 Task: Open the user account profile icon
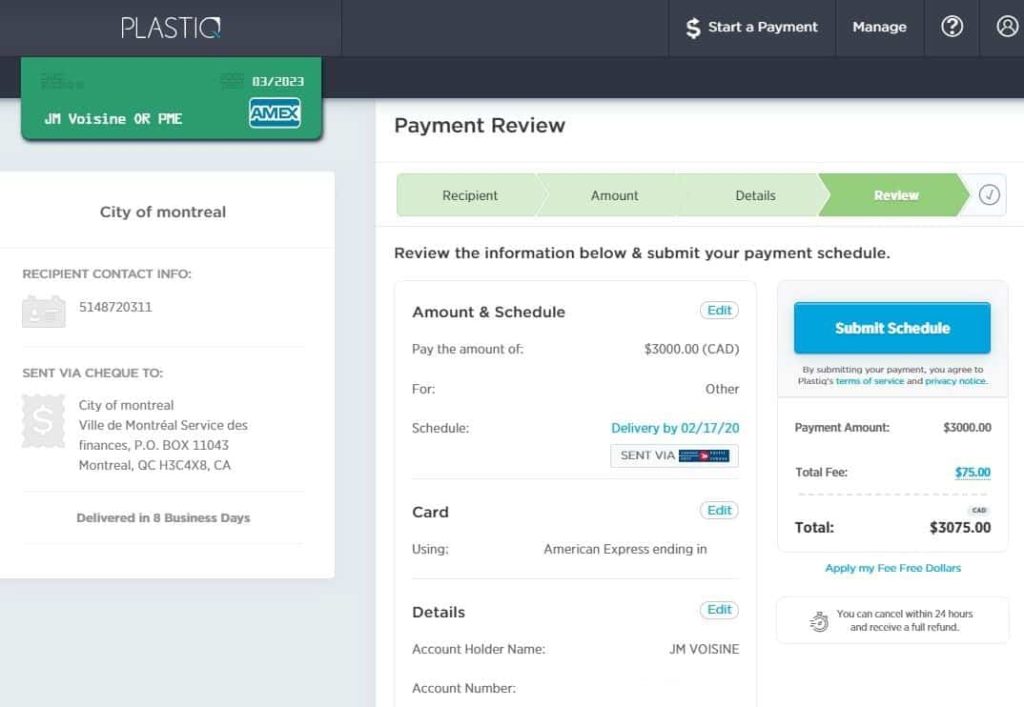tap(1006, 27)
